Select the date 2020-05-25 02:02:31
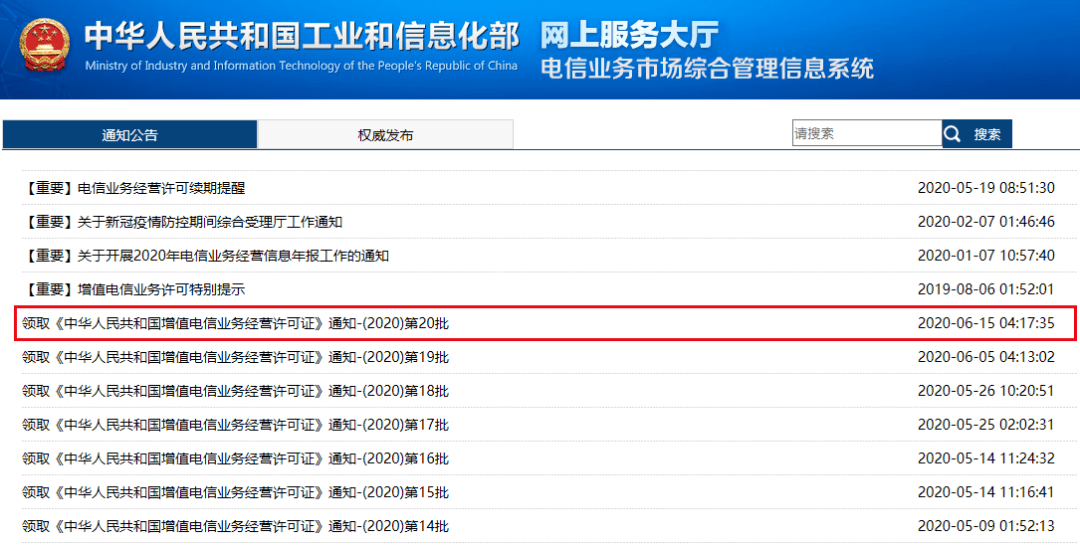The width and height of the screenshot is (1080, 546). coord(986,424)
